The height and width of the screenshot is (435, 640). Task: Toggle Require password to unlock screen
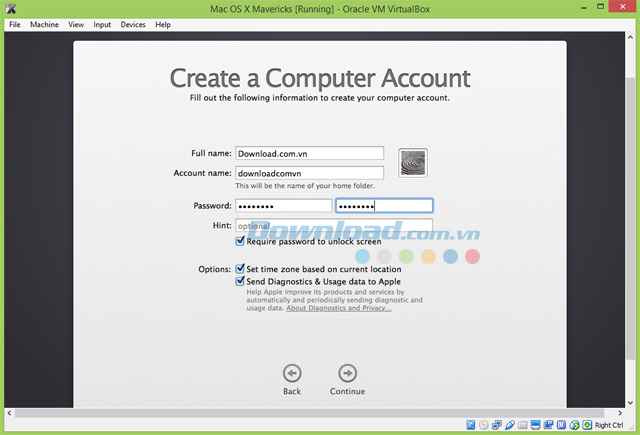tap(240, 241)
